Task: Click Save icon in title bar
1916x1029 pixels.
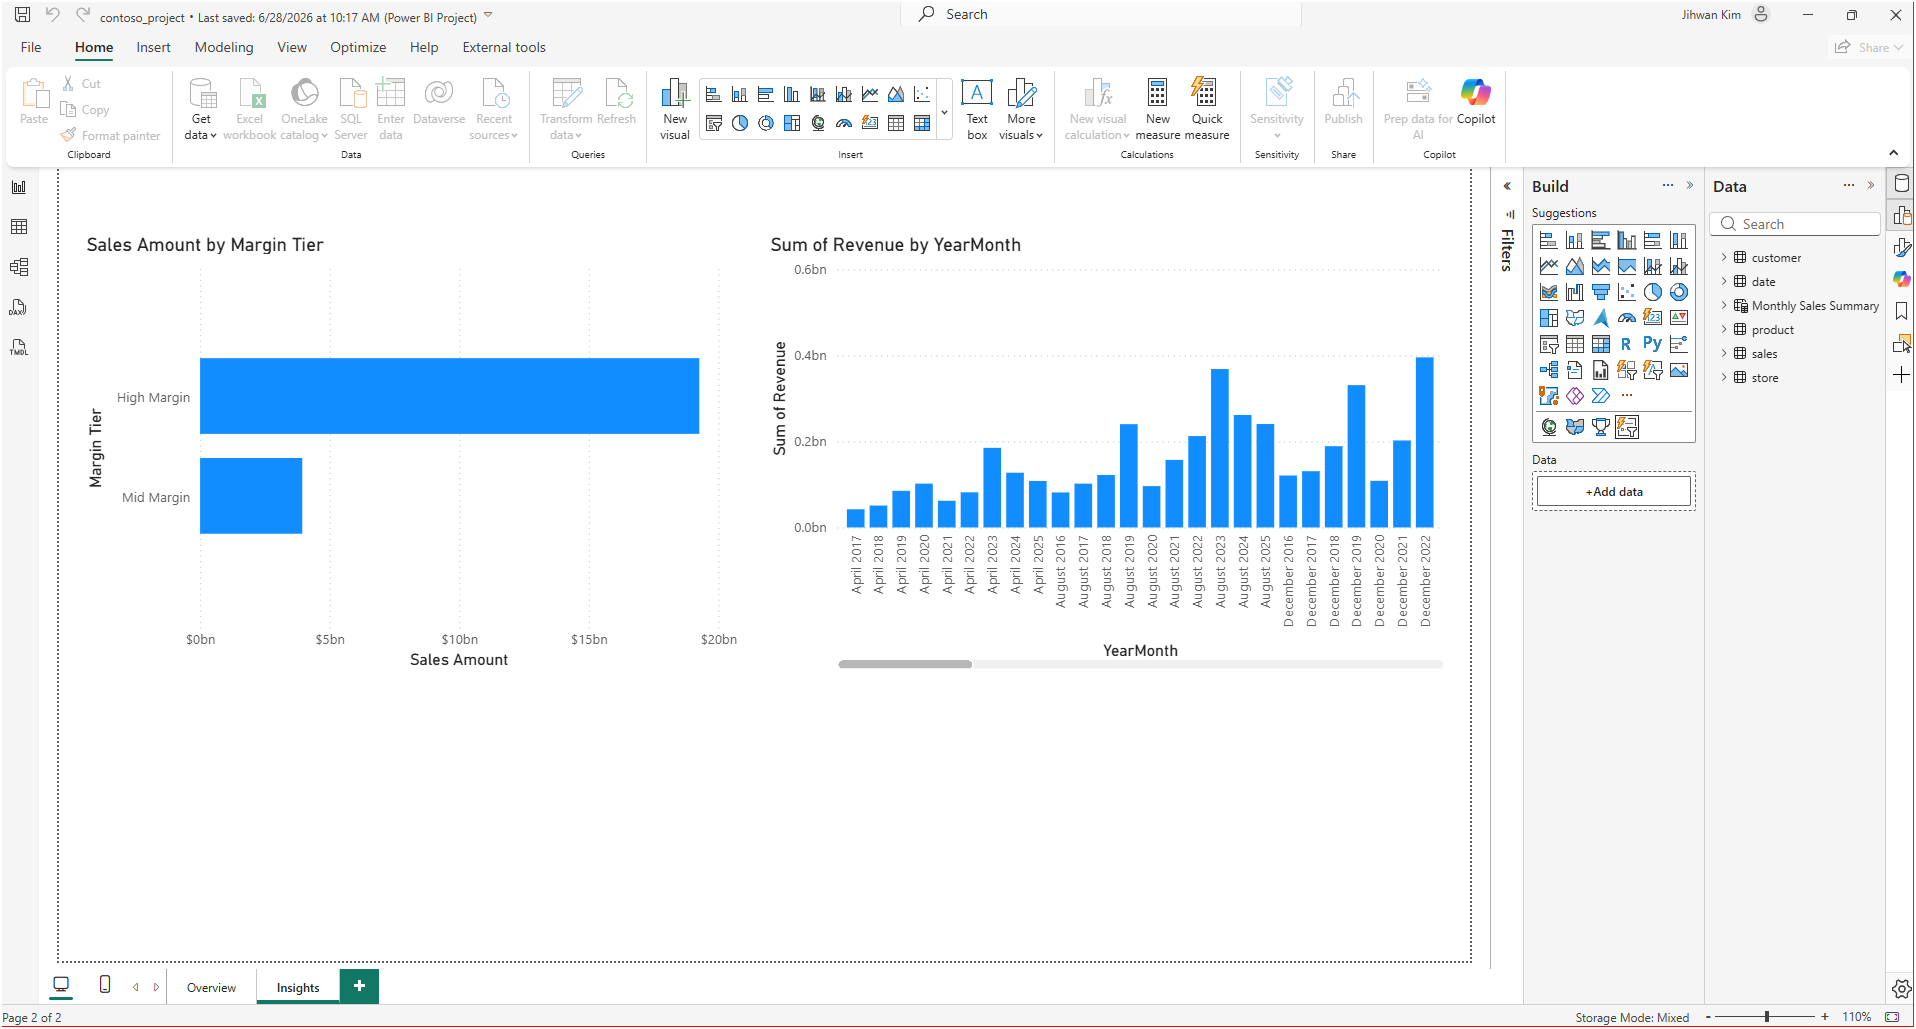Action: (22, 15)
